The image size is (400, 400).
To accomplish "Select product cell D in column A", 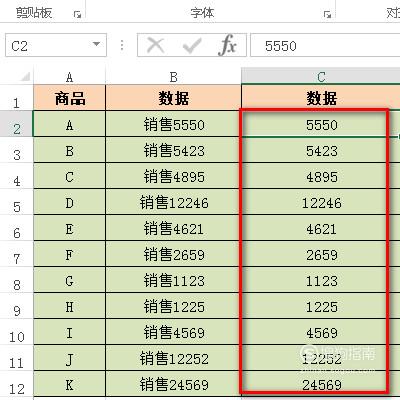I will tap(69, 202).
